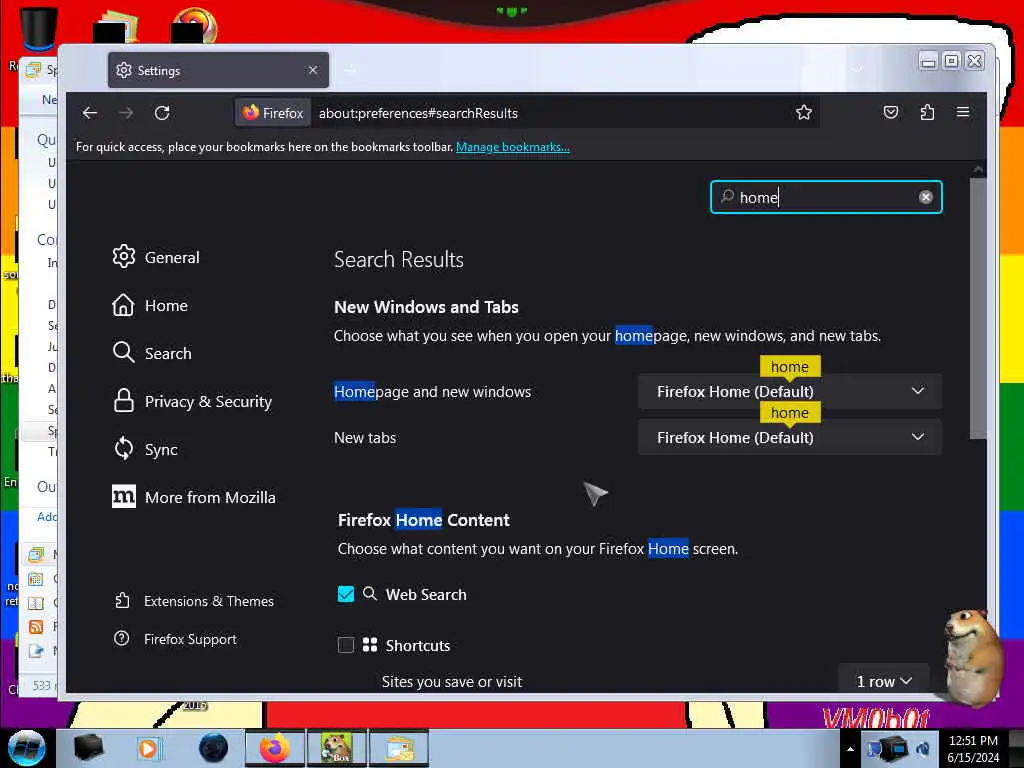Open the Privacy & Security category
This screenshot has width=1024, height=768.
[x=192, y=402]
